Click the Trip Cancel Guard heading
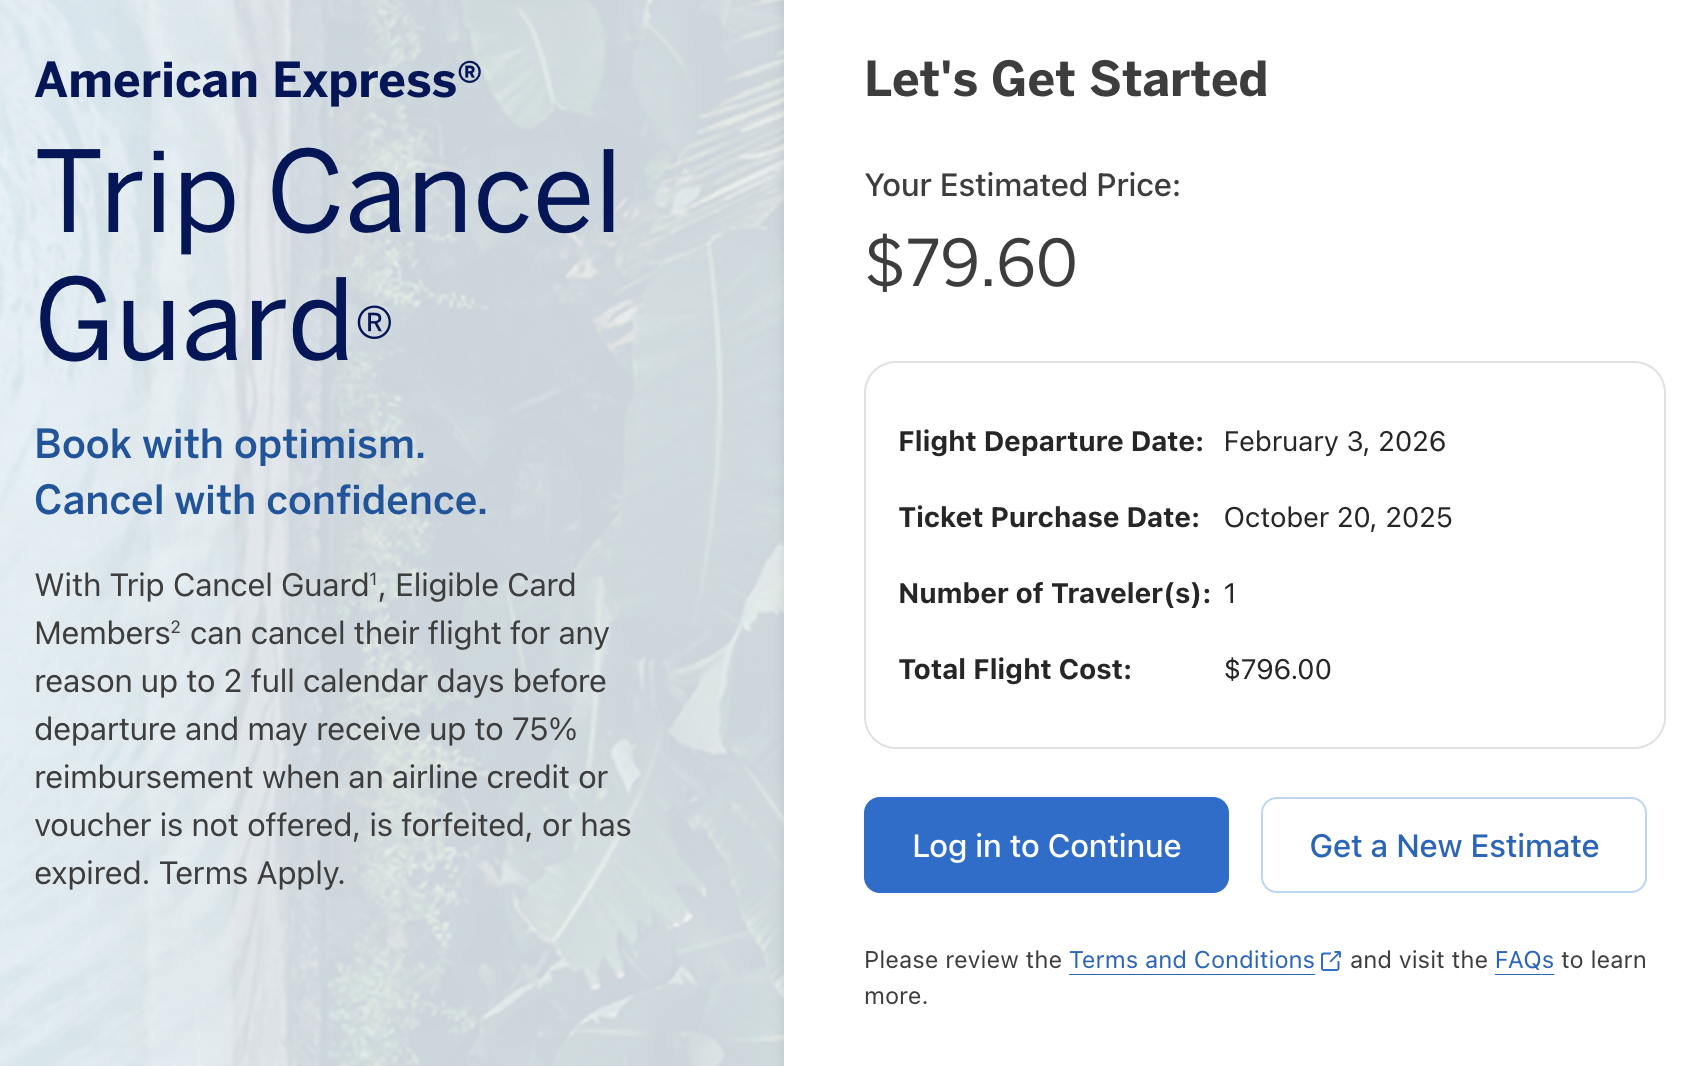The image size is (1708, 1066). (326, 255)
